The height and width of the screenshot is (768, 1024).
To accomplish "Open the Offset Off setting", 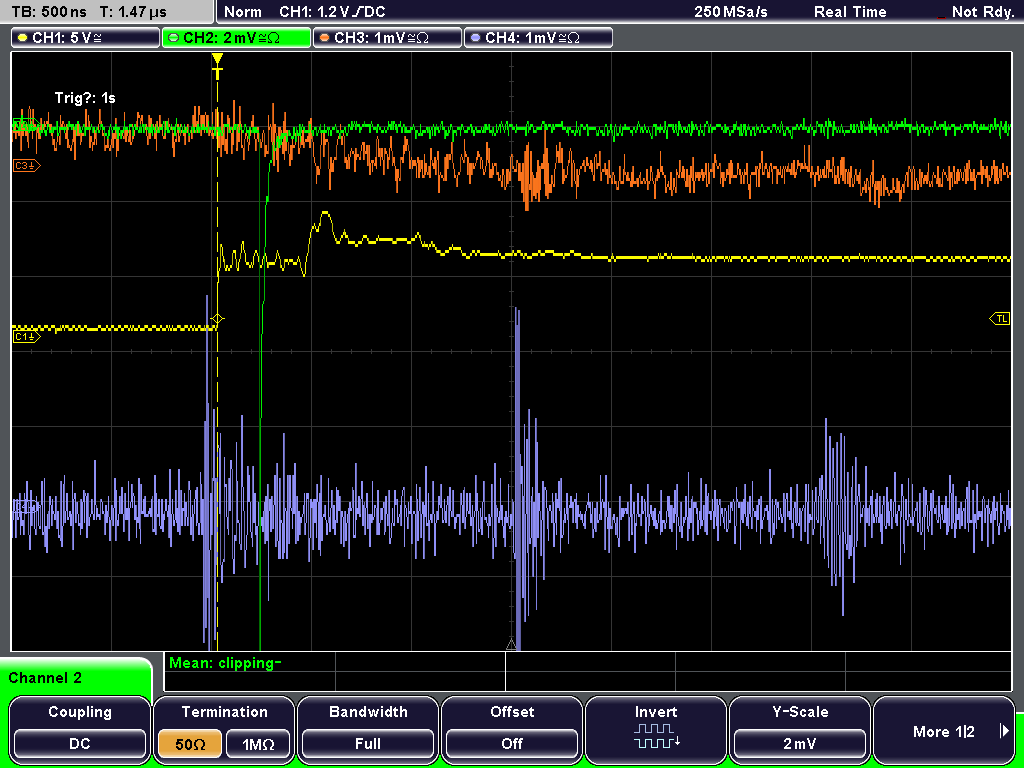I will (x=512, y=729).
